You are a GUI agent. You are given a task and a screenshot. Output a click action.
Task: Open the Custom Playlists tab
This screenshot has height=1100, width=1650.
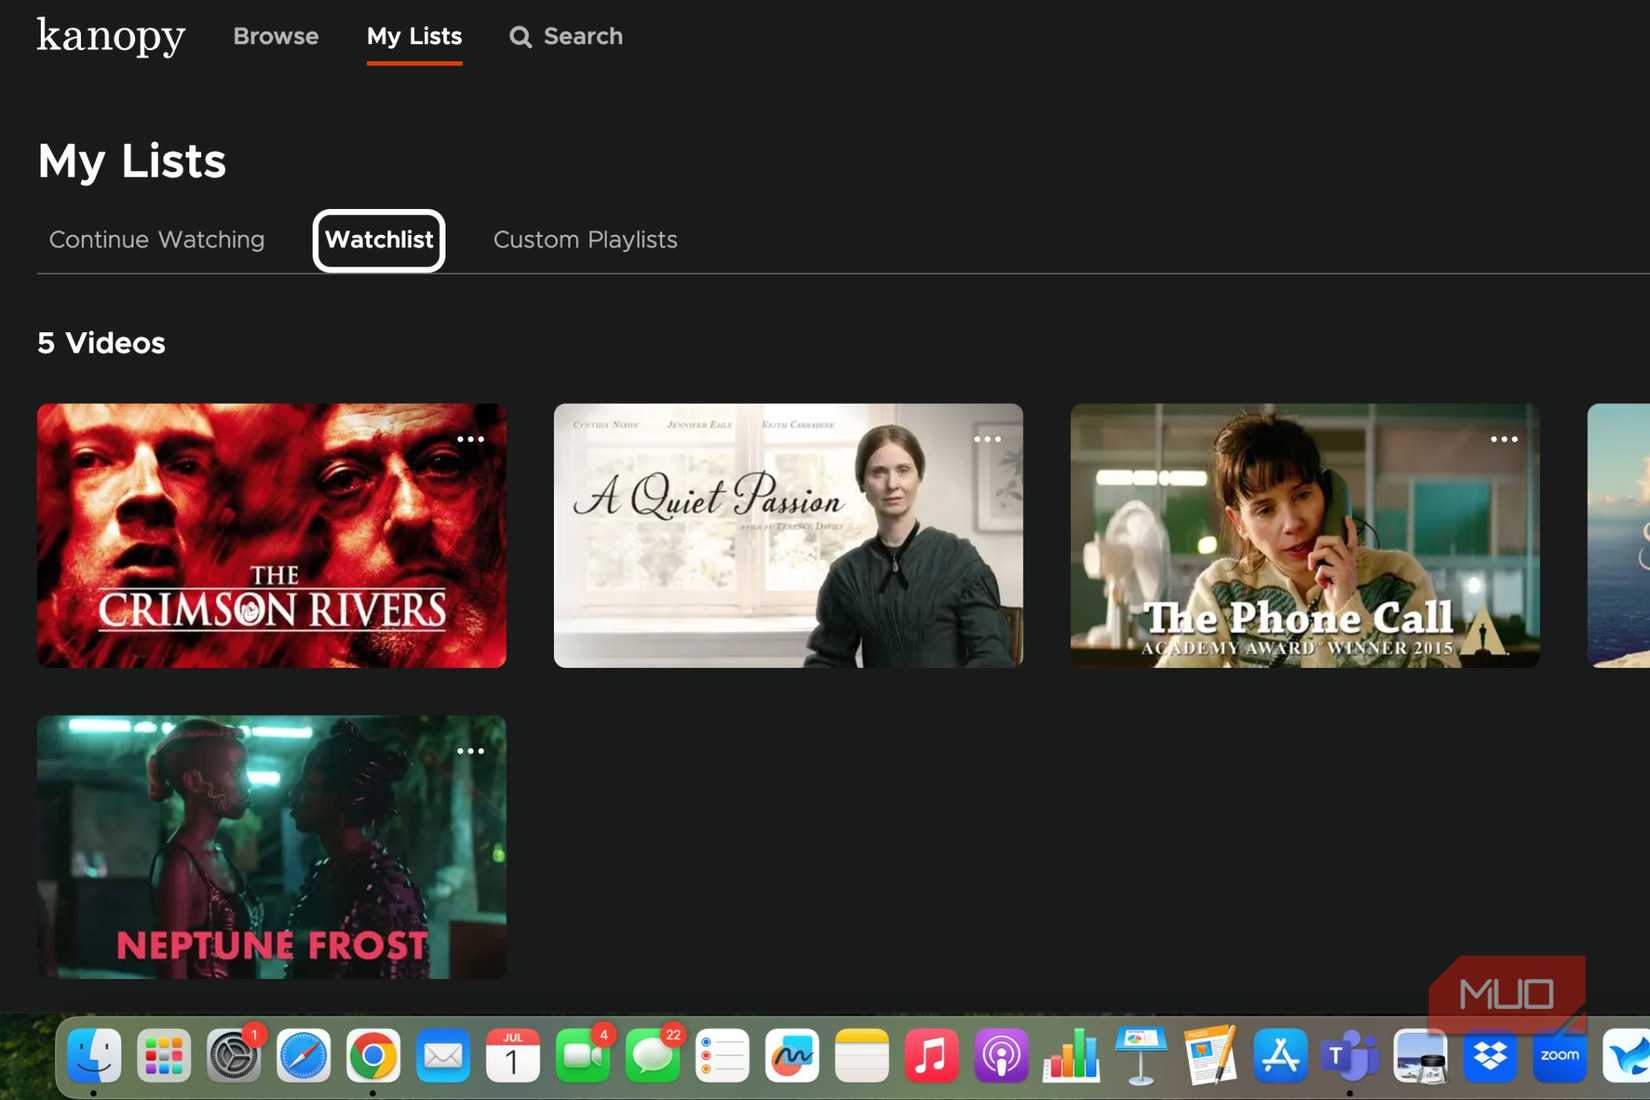pyautogui.click(x=585, y=240)
